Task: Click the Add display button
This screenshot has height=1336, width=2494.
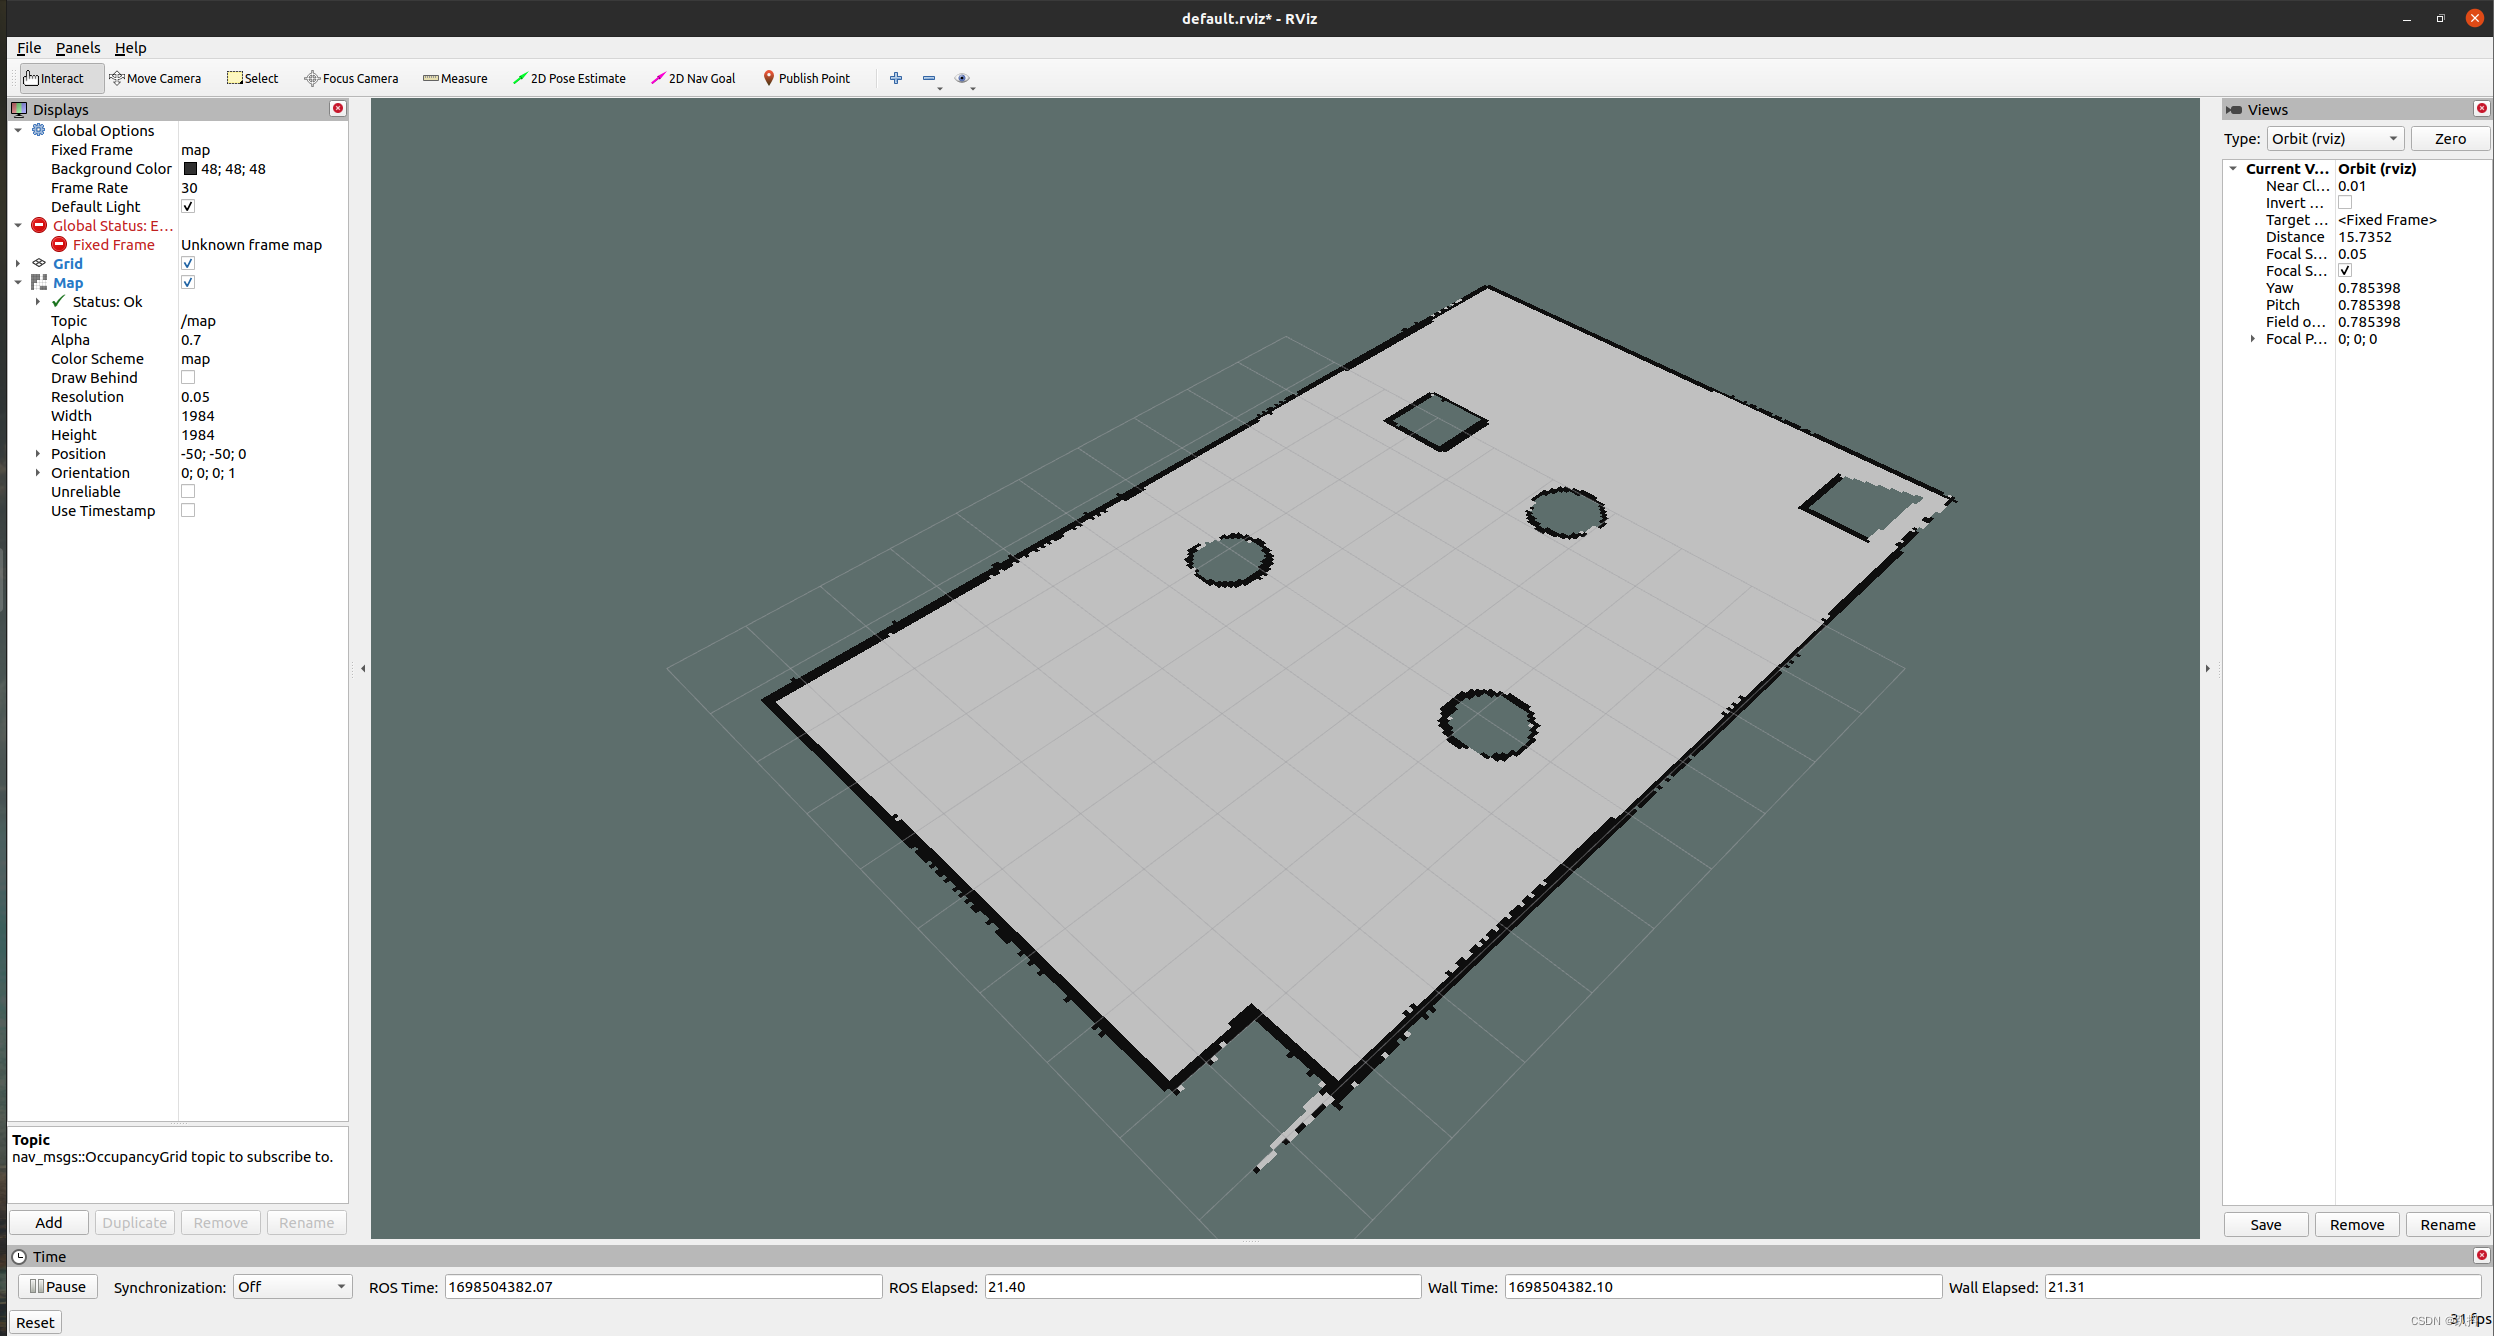Action: [x=48, y=1223]
